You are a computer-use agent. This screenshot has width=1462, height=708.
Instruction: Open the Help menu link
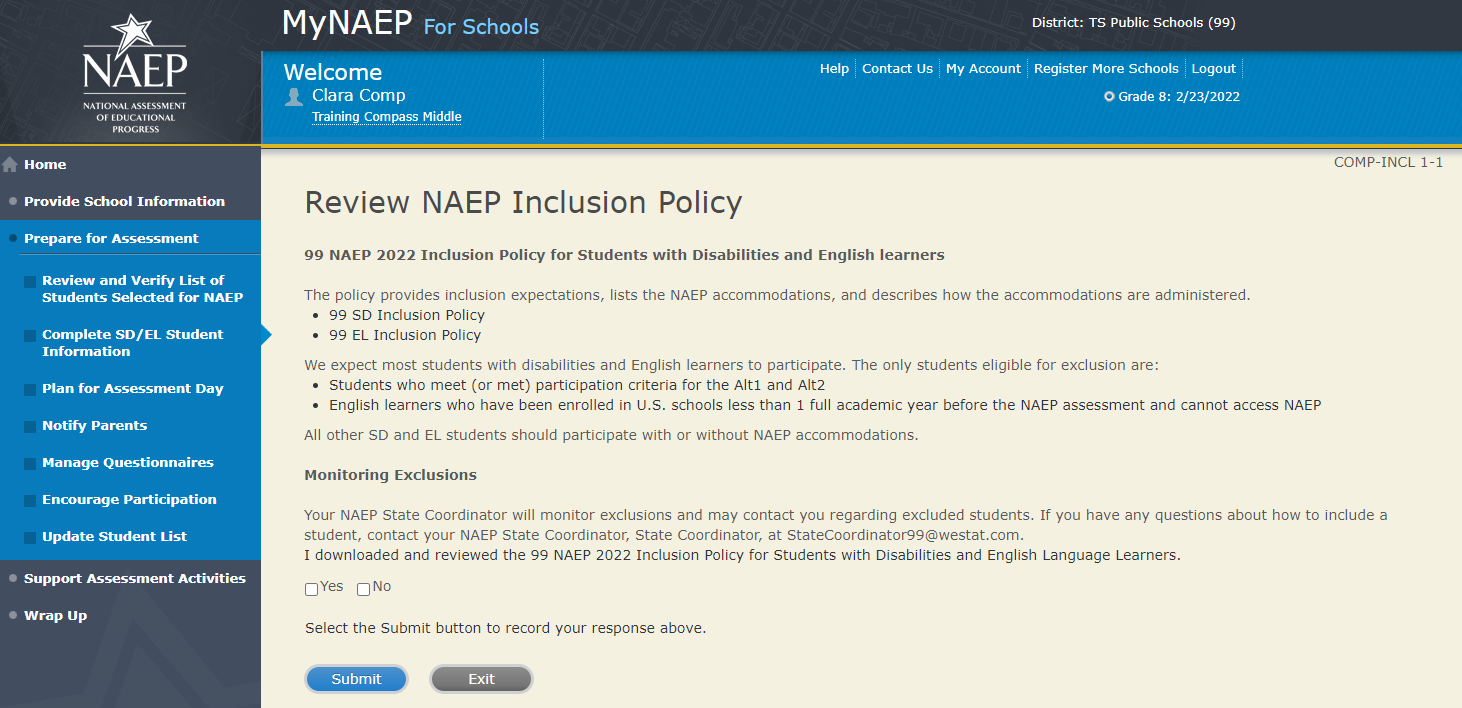(x=834, y=69)
